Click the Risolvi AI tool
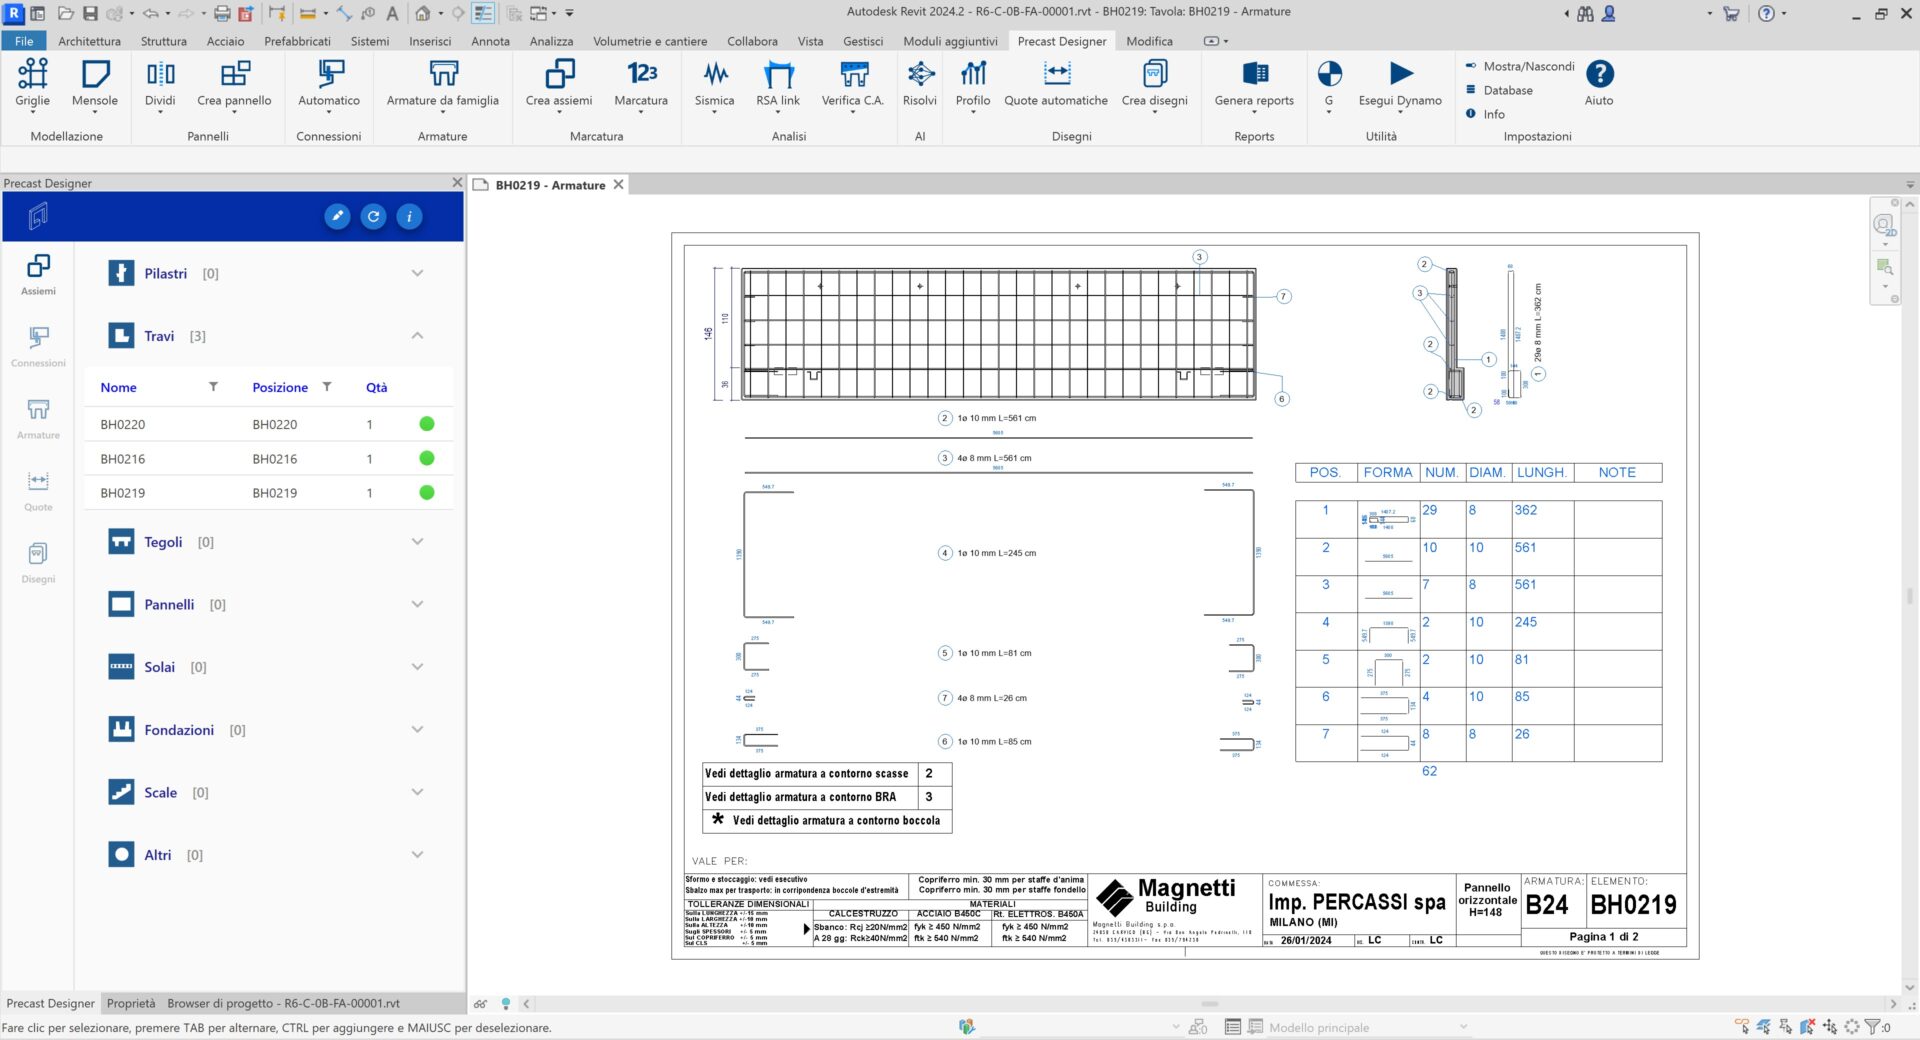 (x=918, y=85)
